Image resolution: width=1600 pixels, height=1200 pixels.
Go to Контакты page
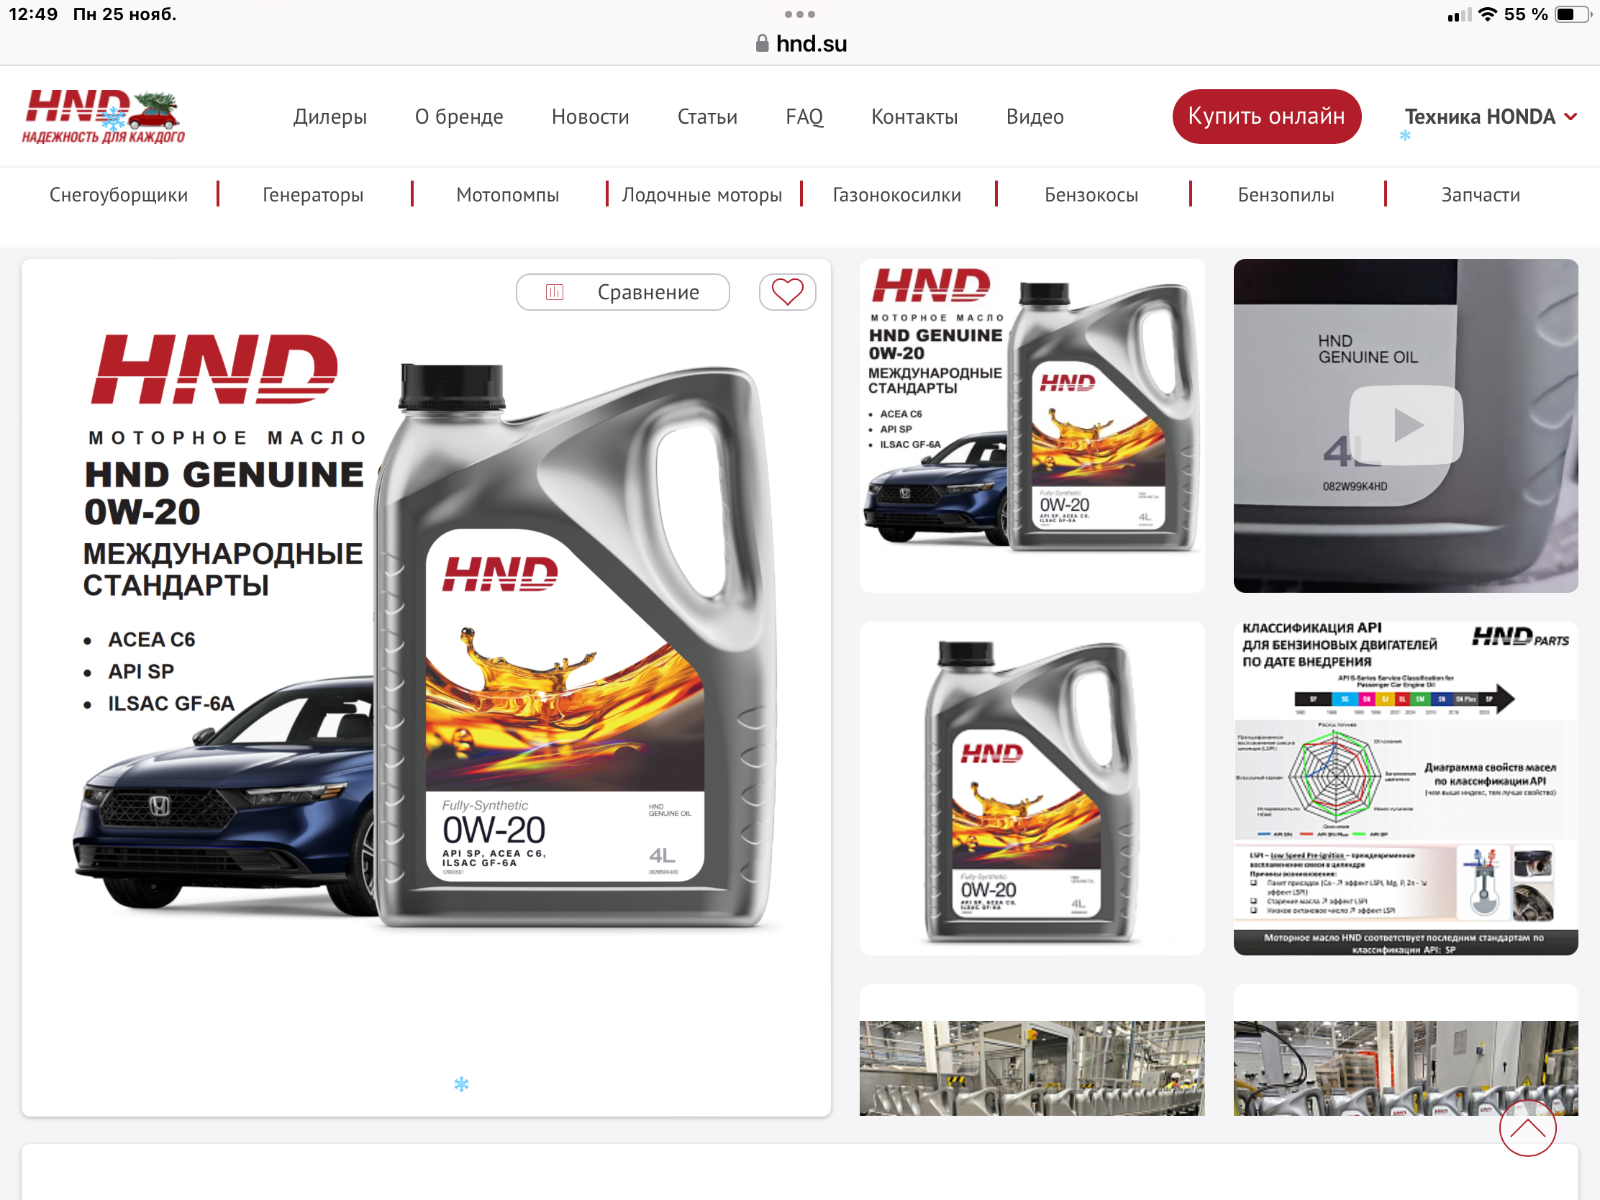coord(914,117)
